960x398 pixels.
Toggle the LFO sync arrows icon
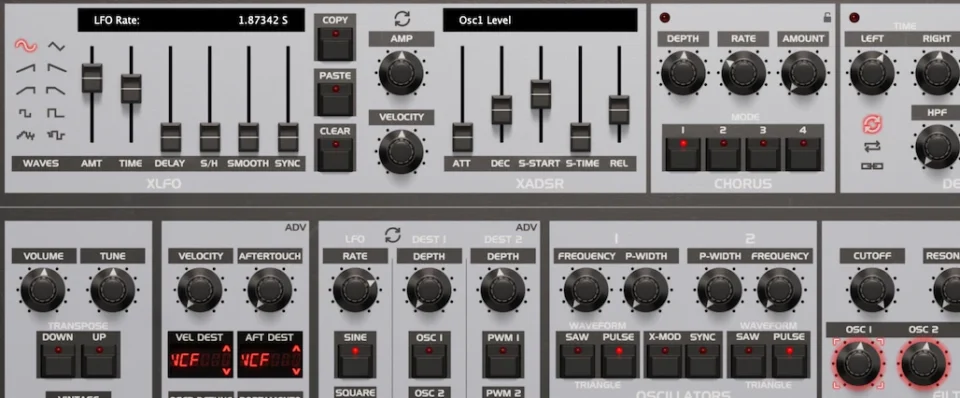pyautogui.click(x=392, y=235)
